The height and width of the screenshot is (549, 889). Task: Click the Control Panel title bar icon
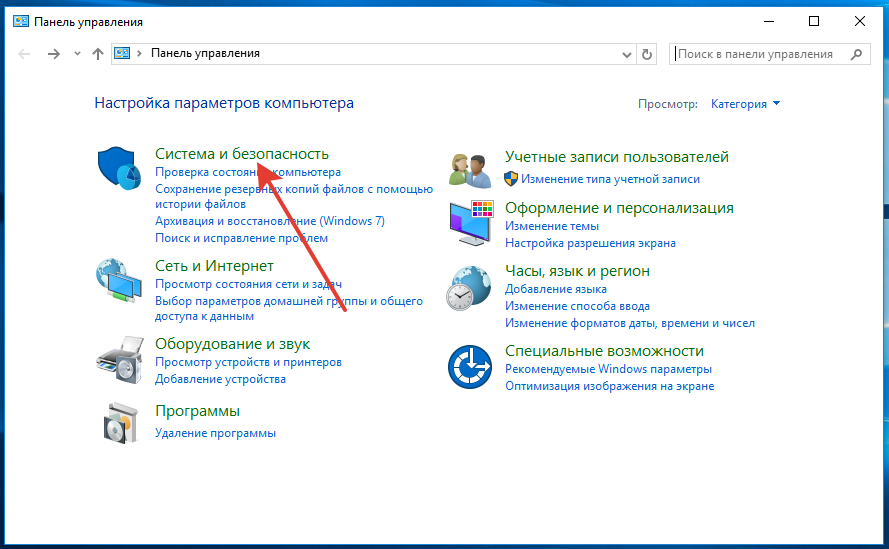21,22
